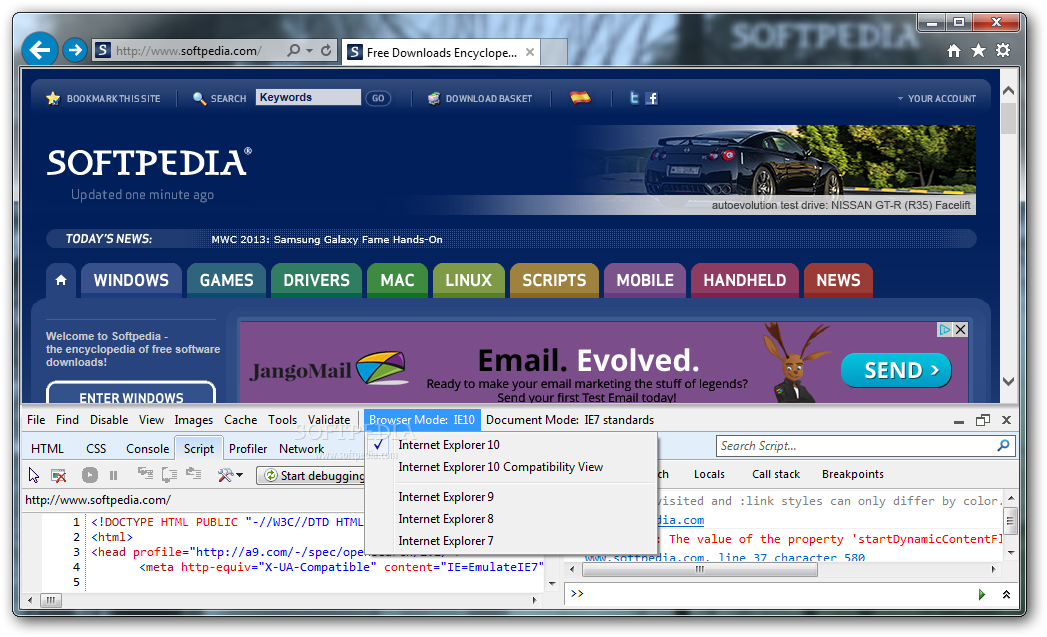
Task: Minimize the developer tools pane
Action: coord(959,421)
